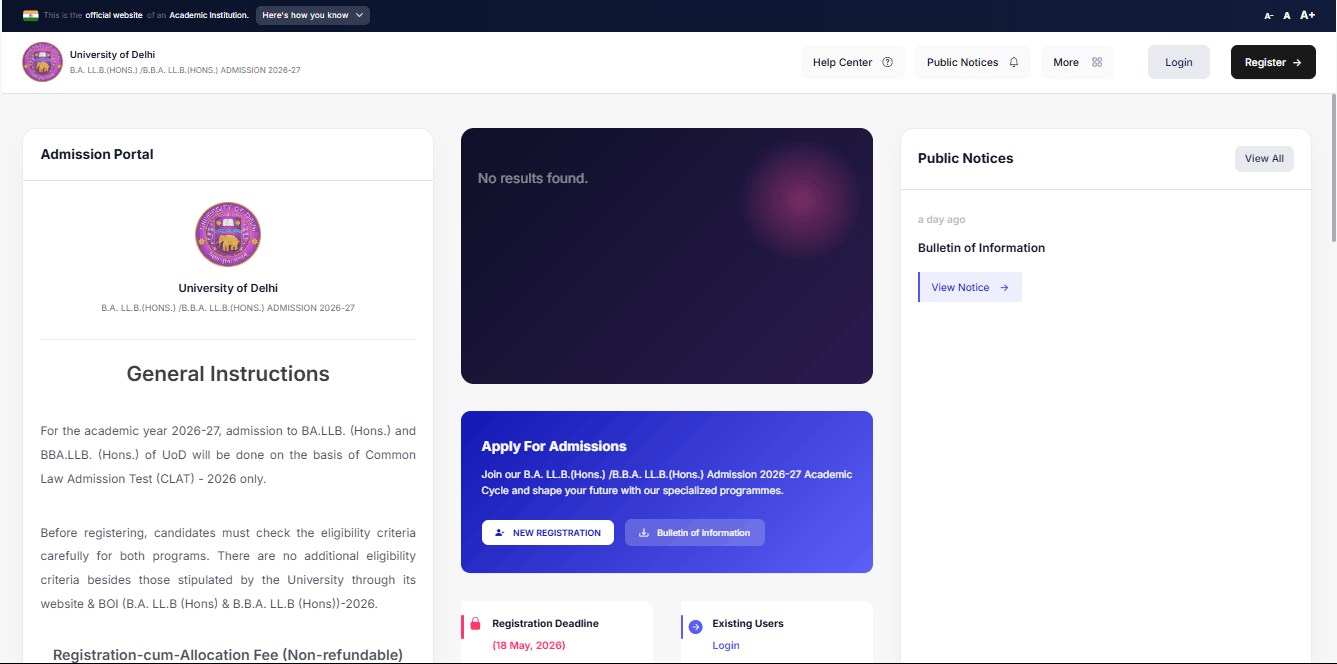Expand the "Here's how you know" dropdown

tap(313, 15)
